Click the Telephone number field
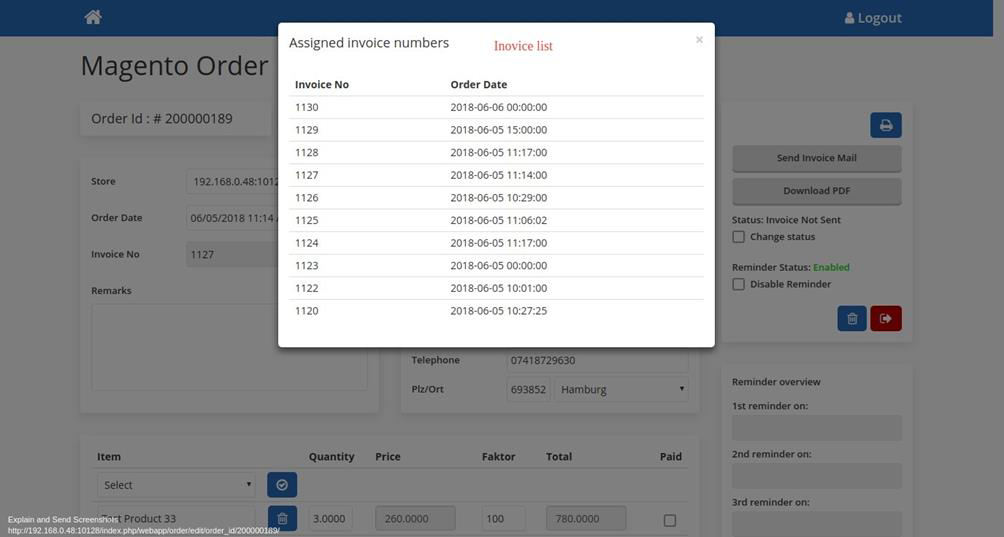This screenshot has height=537, width=1004. (x=597, y=360)
